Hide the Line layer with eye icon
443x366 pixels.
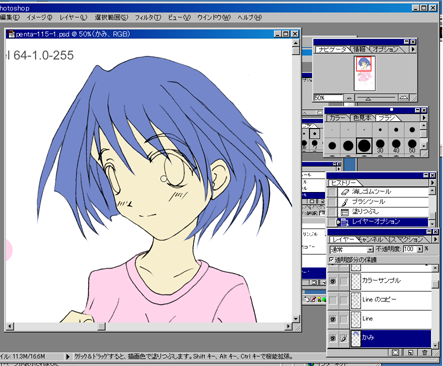pos(333,319)
